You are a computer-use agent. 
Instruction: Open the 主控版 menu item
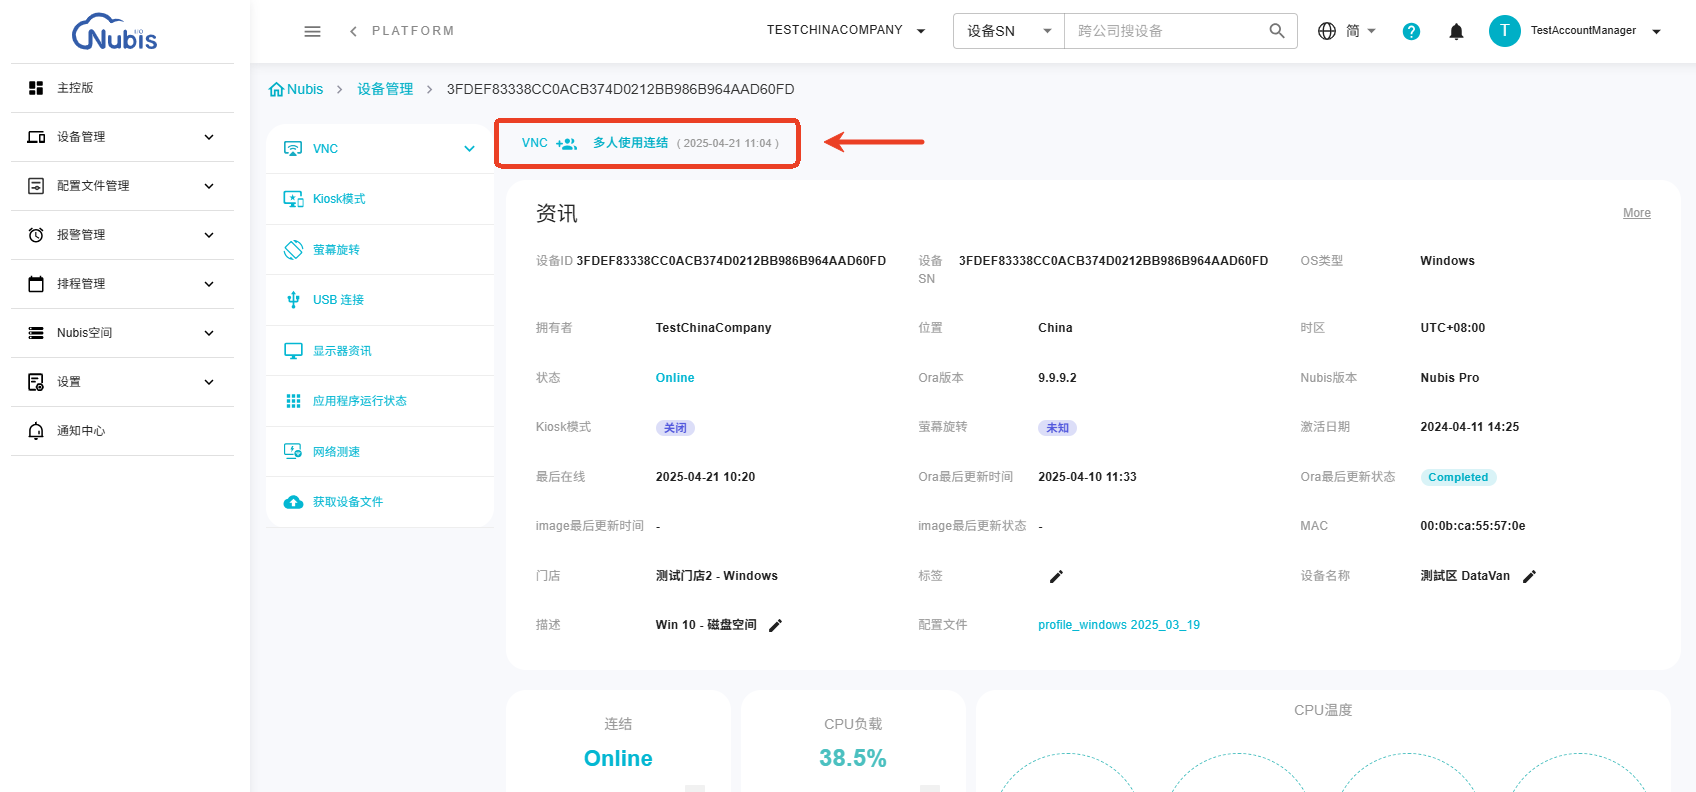[x=122, y=88]
